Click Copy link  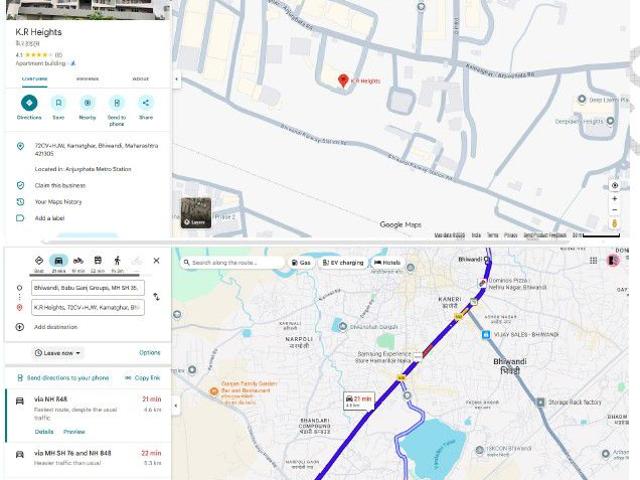tap(142, 378)
